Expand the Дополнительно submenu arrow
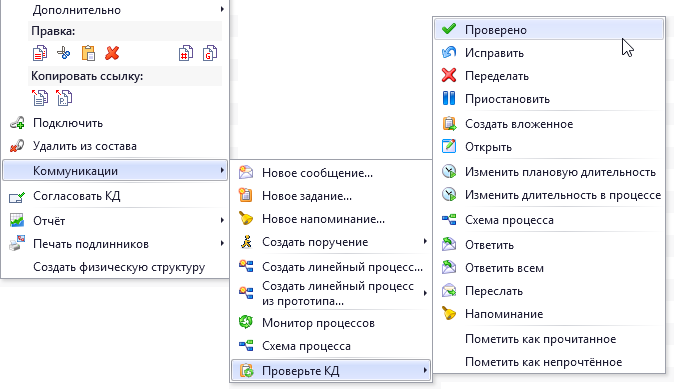Viewport: 674px width, 391px height. coord(222,9)
